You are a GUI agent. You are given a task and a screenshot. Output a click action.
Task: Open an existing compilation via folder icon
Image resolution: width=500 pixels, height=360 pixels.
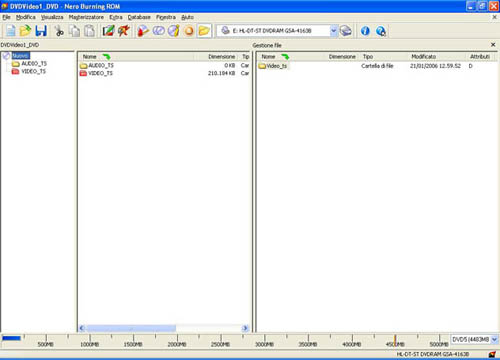pyautogui.click(x=25, y=31)
